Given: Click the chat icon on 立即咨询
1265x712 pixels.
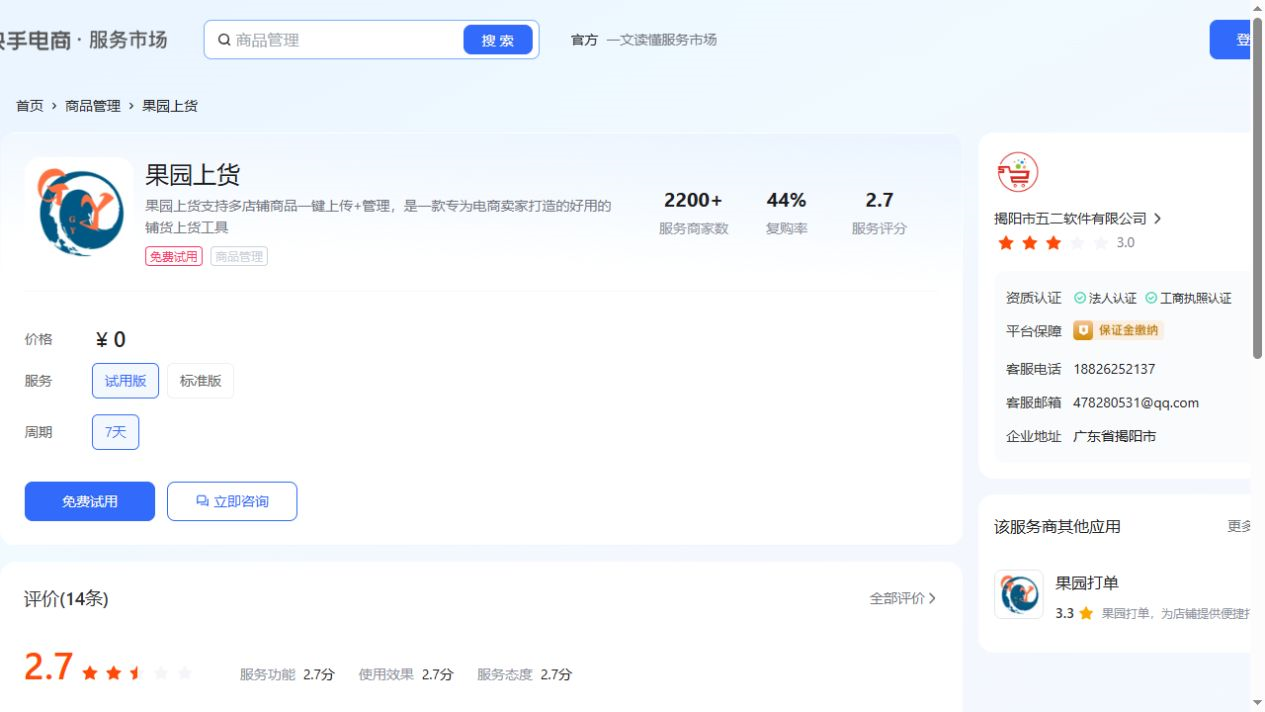Looking at the screenshot, I should coord(202,501).
